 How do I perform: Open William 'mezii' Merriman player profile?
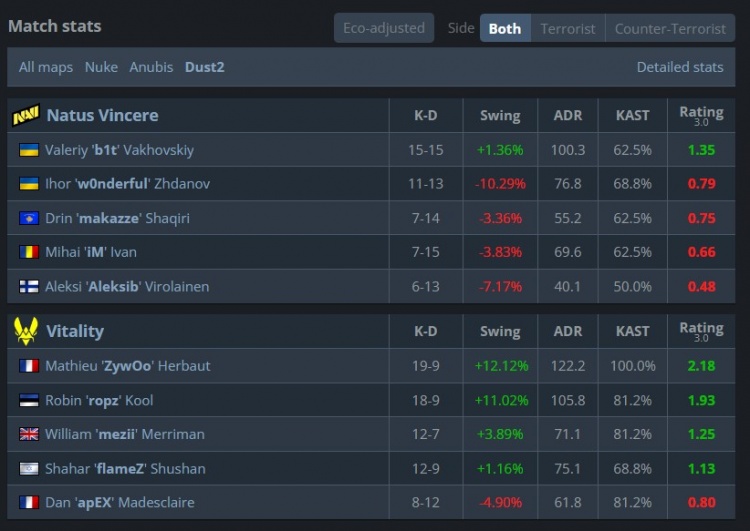pyautogui.click(x=125, y=434)
